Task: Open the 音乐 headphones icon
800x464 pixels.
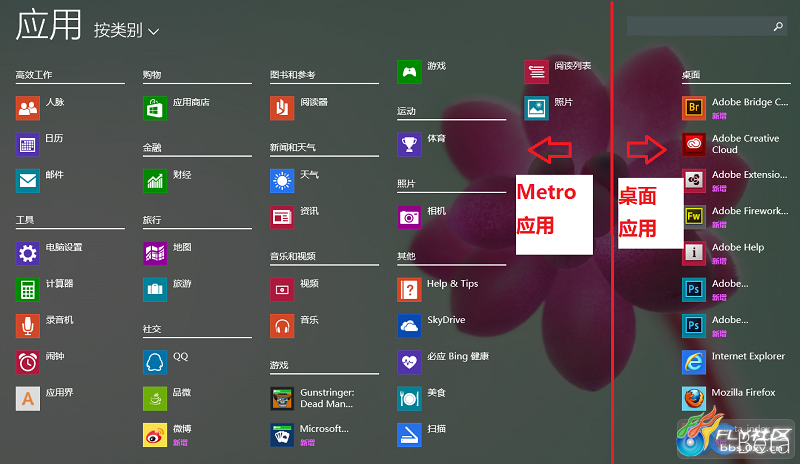Action: pyautogui.click(x=282, y=326)
